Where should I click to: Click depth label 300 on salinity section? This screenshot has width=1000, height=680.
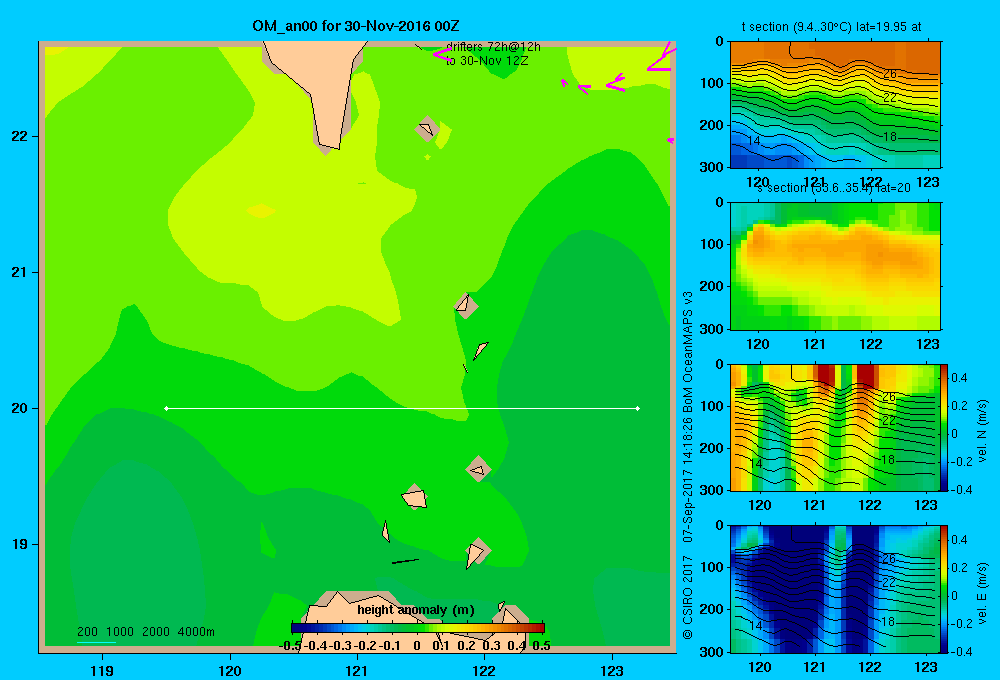pos(712,329)
